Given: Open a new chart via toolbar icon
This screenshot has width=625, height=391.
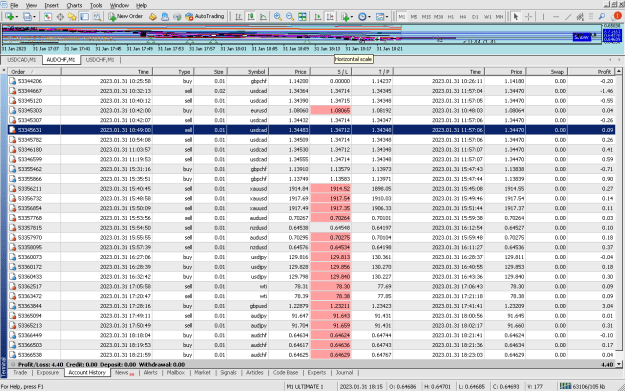Looking at the screenshot, I should click(9, 16).
